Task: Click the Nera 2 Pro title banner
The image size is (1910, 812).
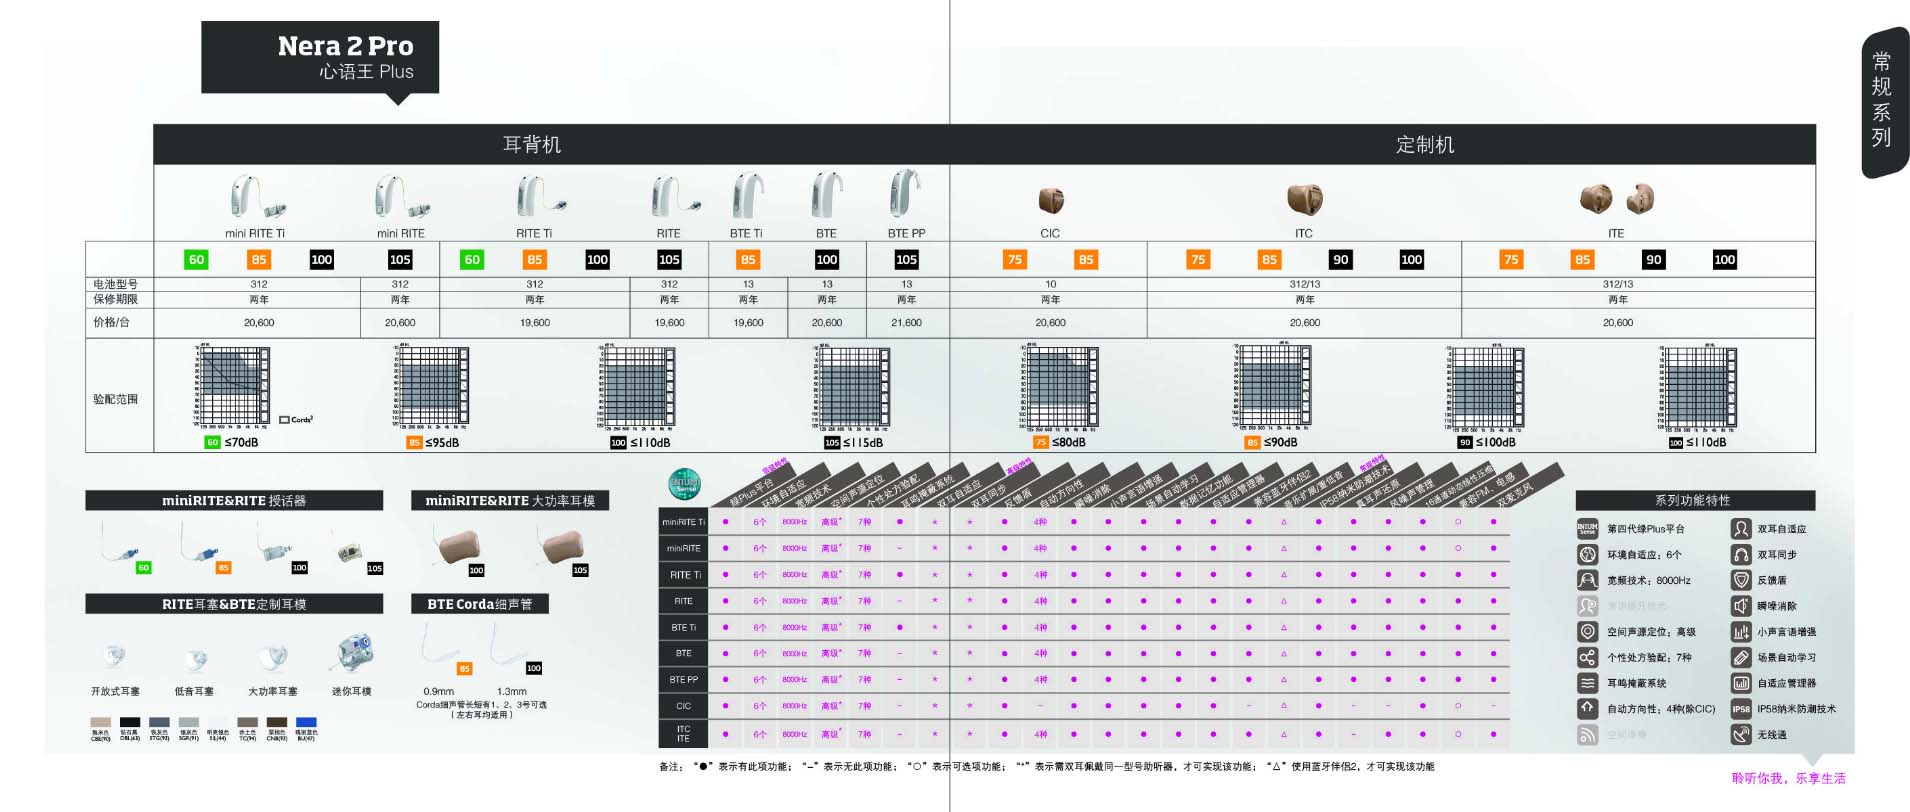Action: point(320,58)
